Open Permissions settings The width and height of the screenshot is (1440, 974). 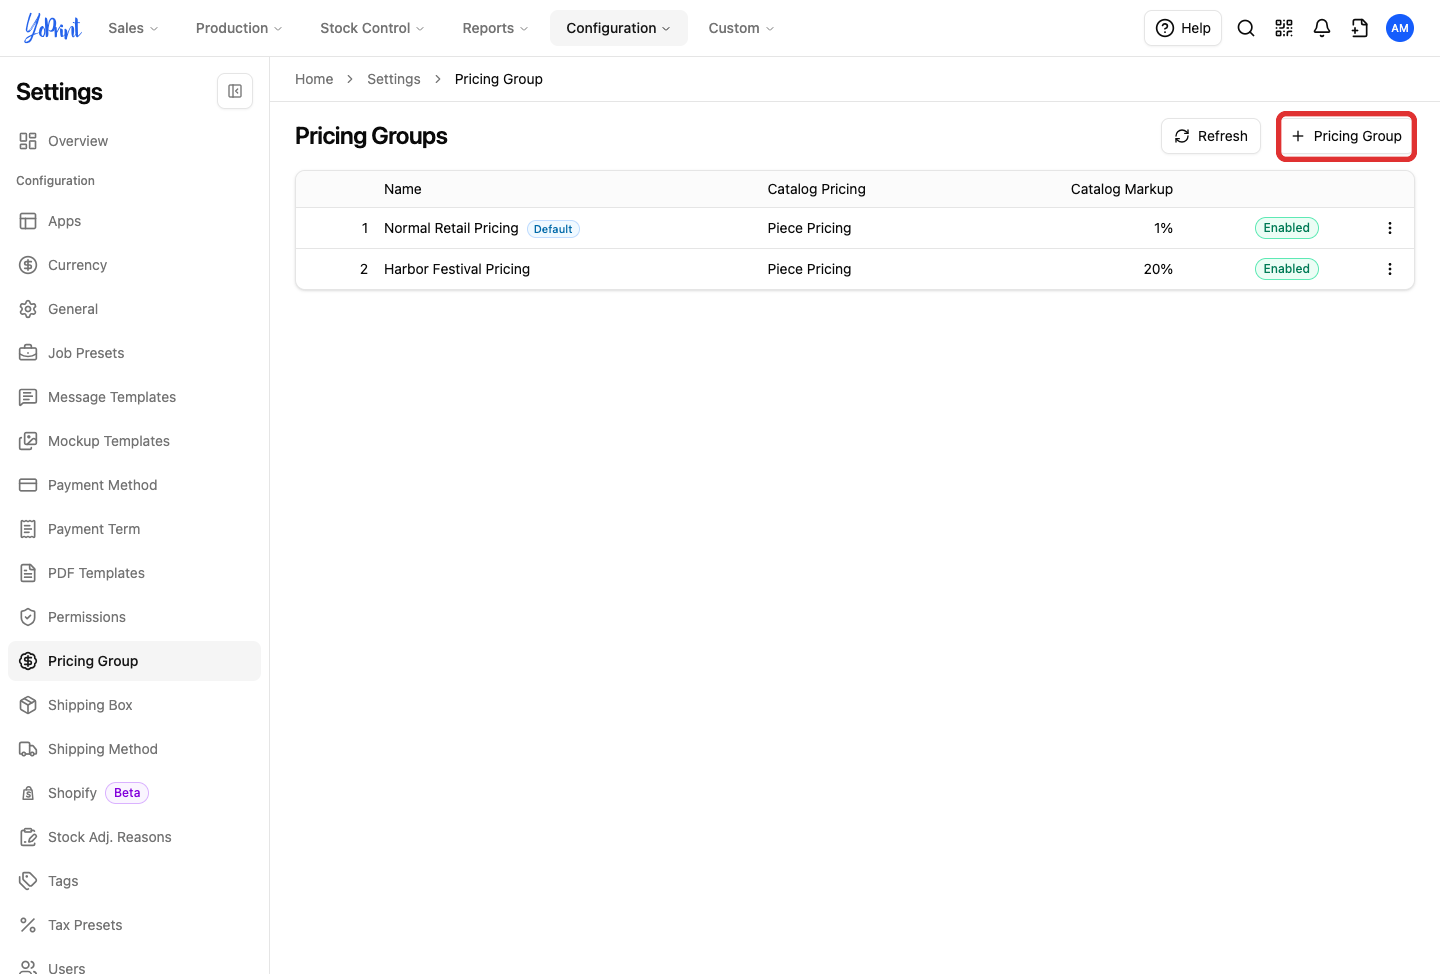click(134, 617)
